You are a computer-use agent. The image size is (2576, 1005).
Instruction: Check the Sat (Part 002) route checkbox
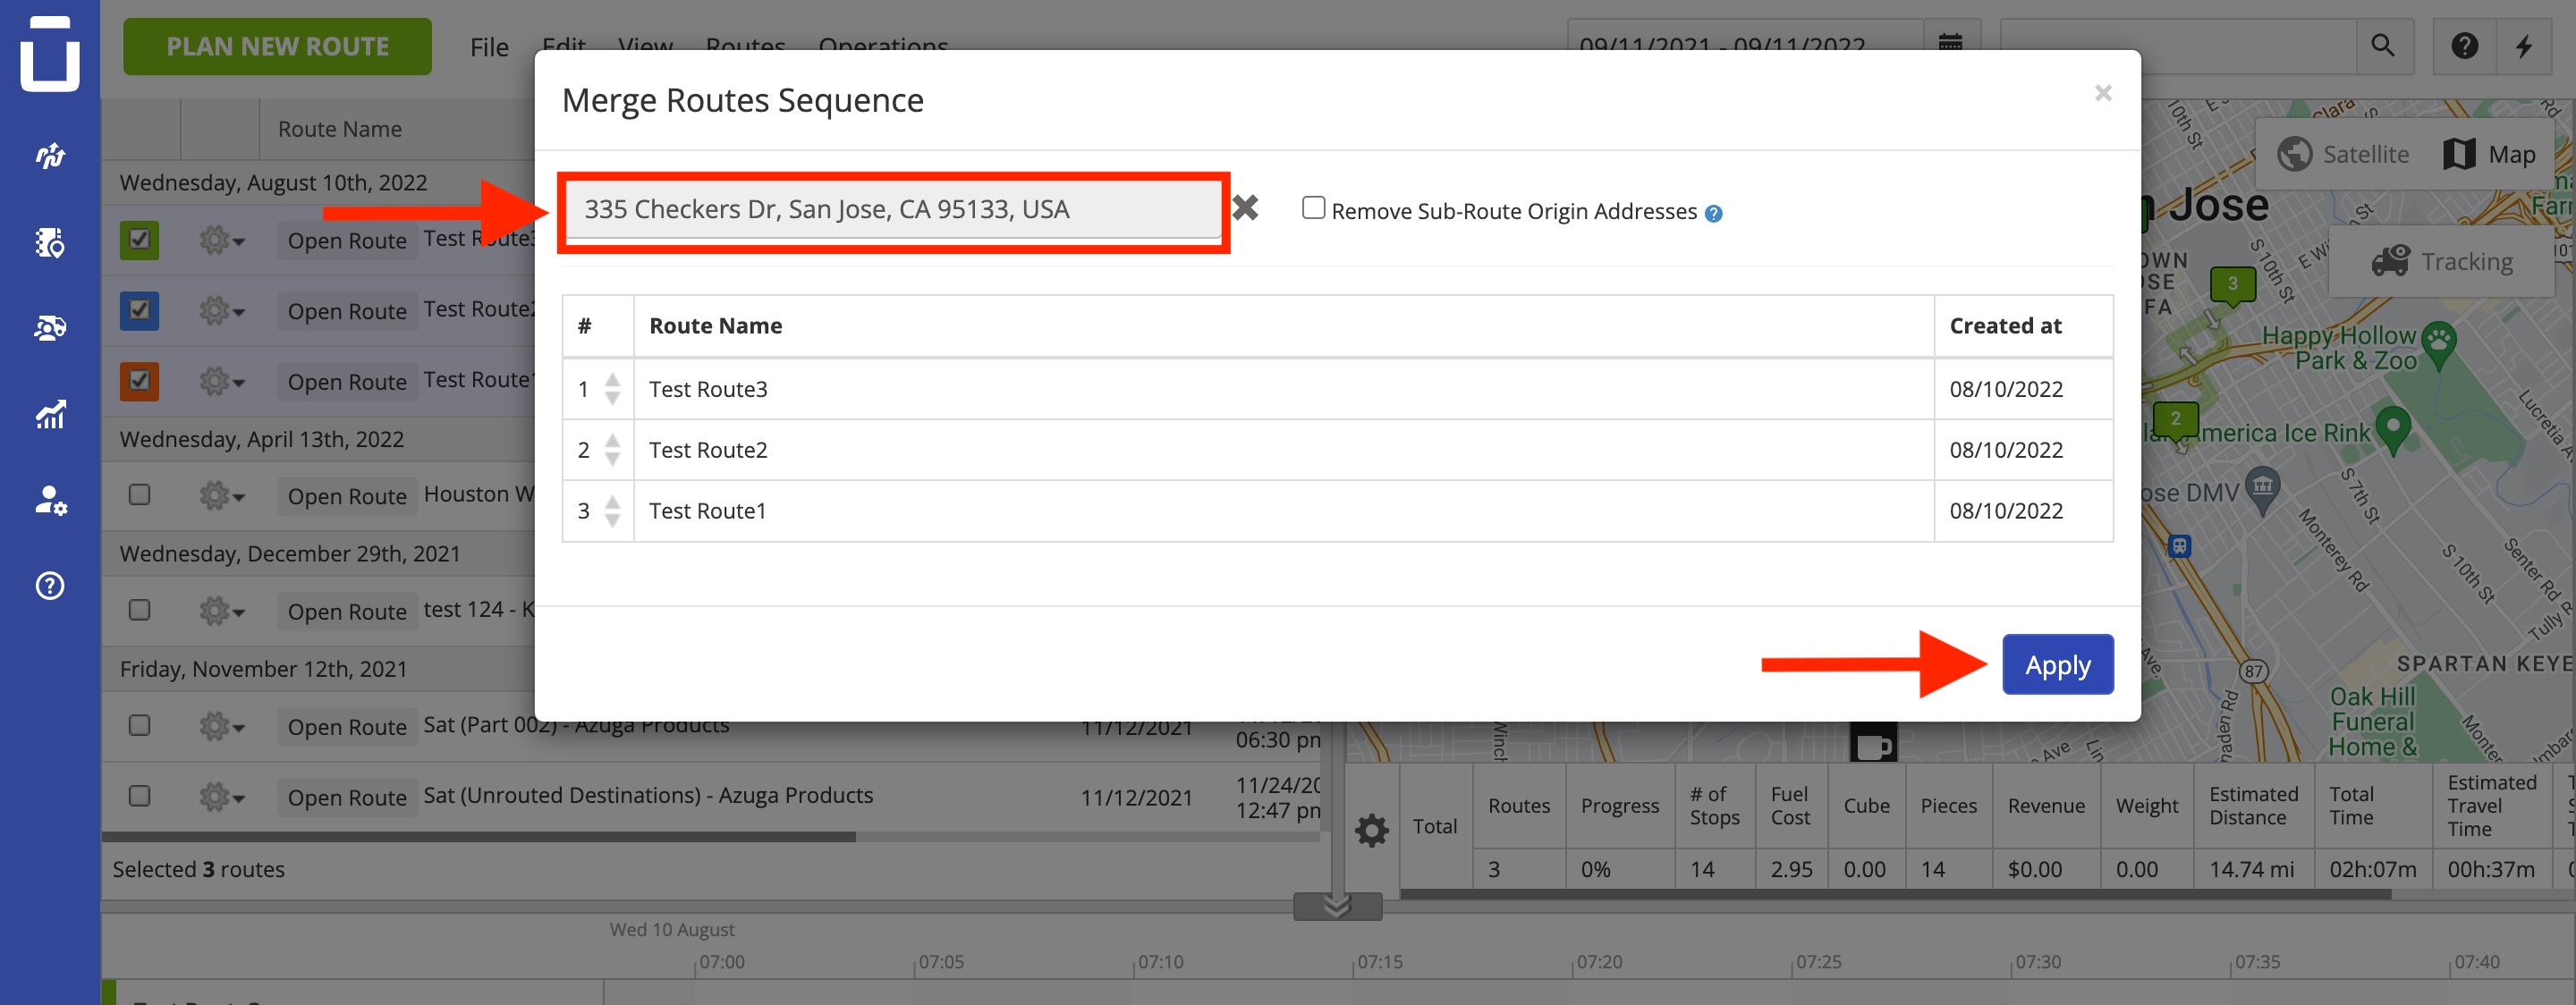pyautogui.click(x=140, y=725)
